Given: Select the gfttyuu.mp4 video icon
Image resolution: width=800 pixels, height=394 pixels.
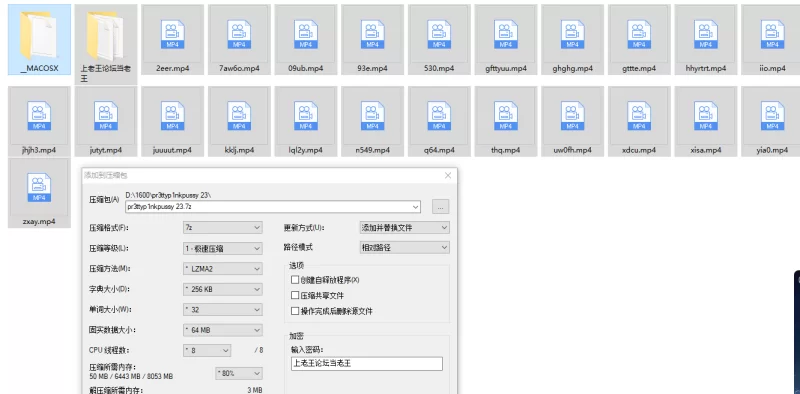Looking at the screenshot, I should (x=505, y=35).
